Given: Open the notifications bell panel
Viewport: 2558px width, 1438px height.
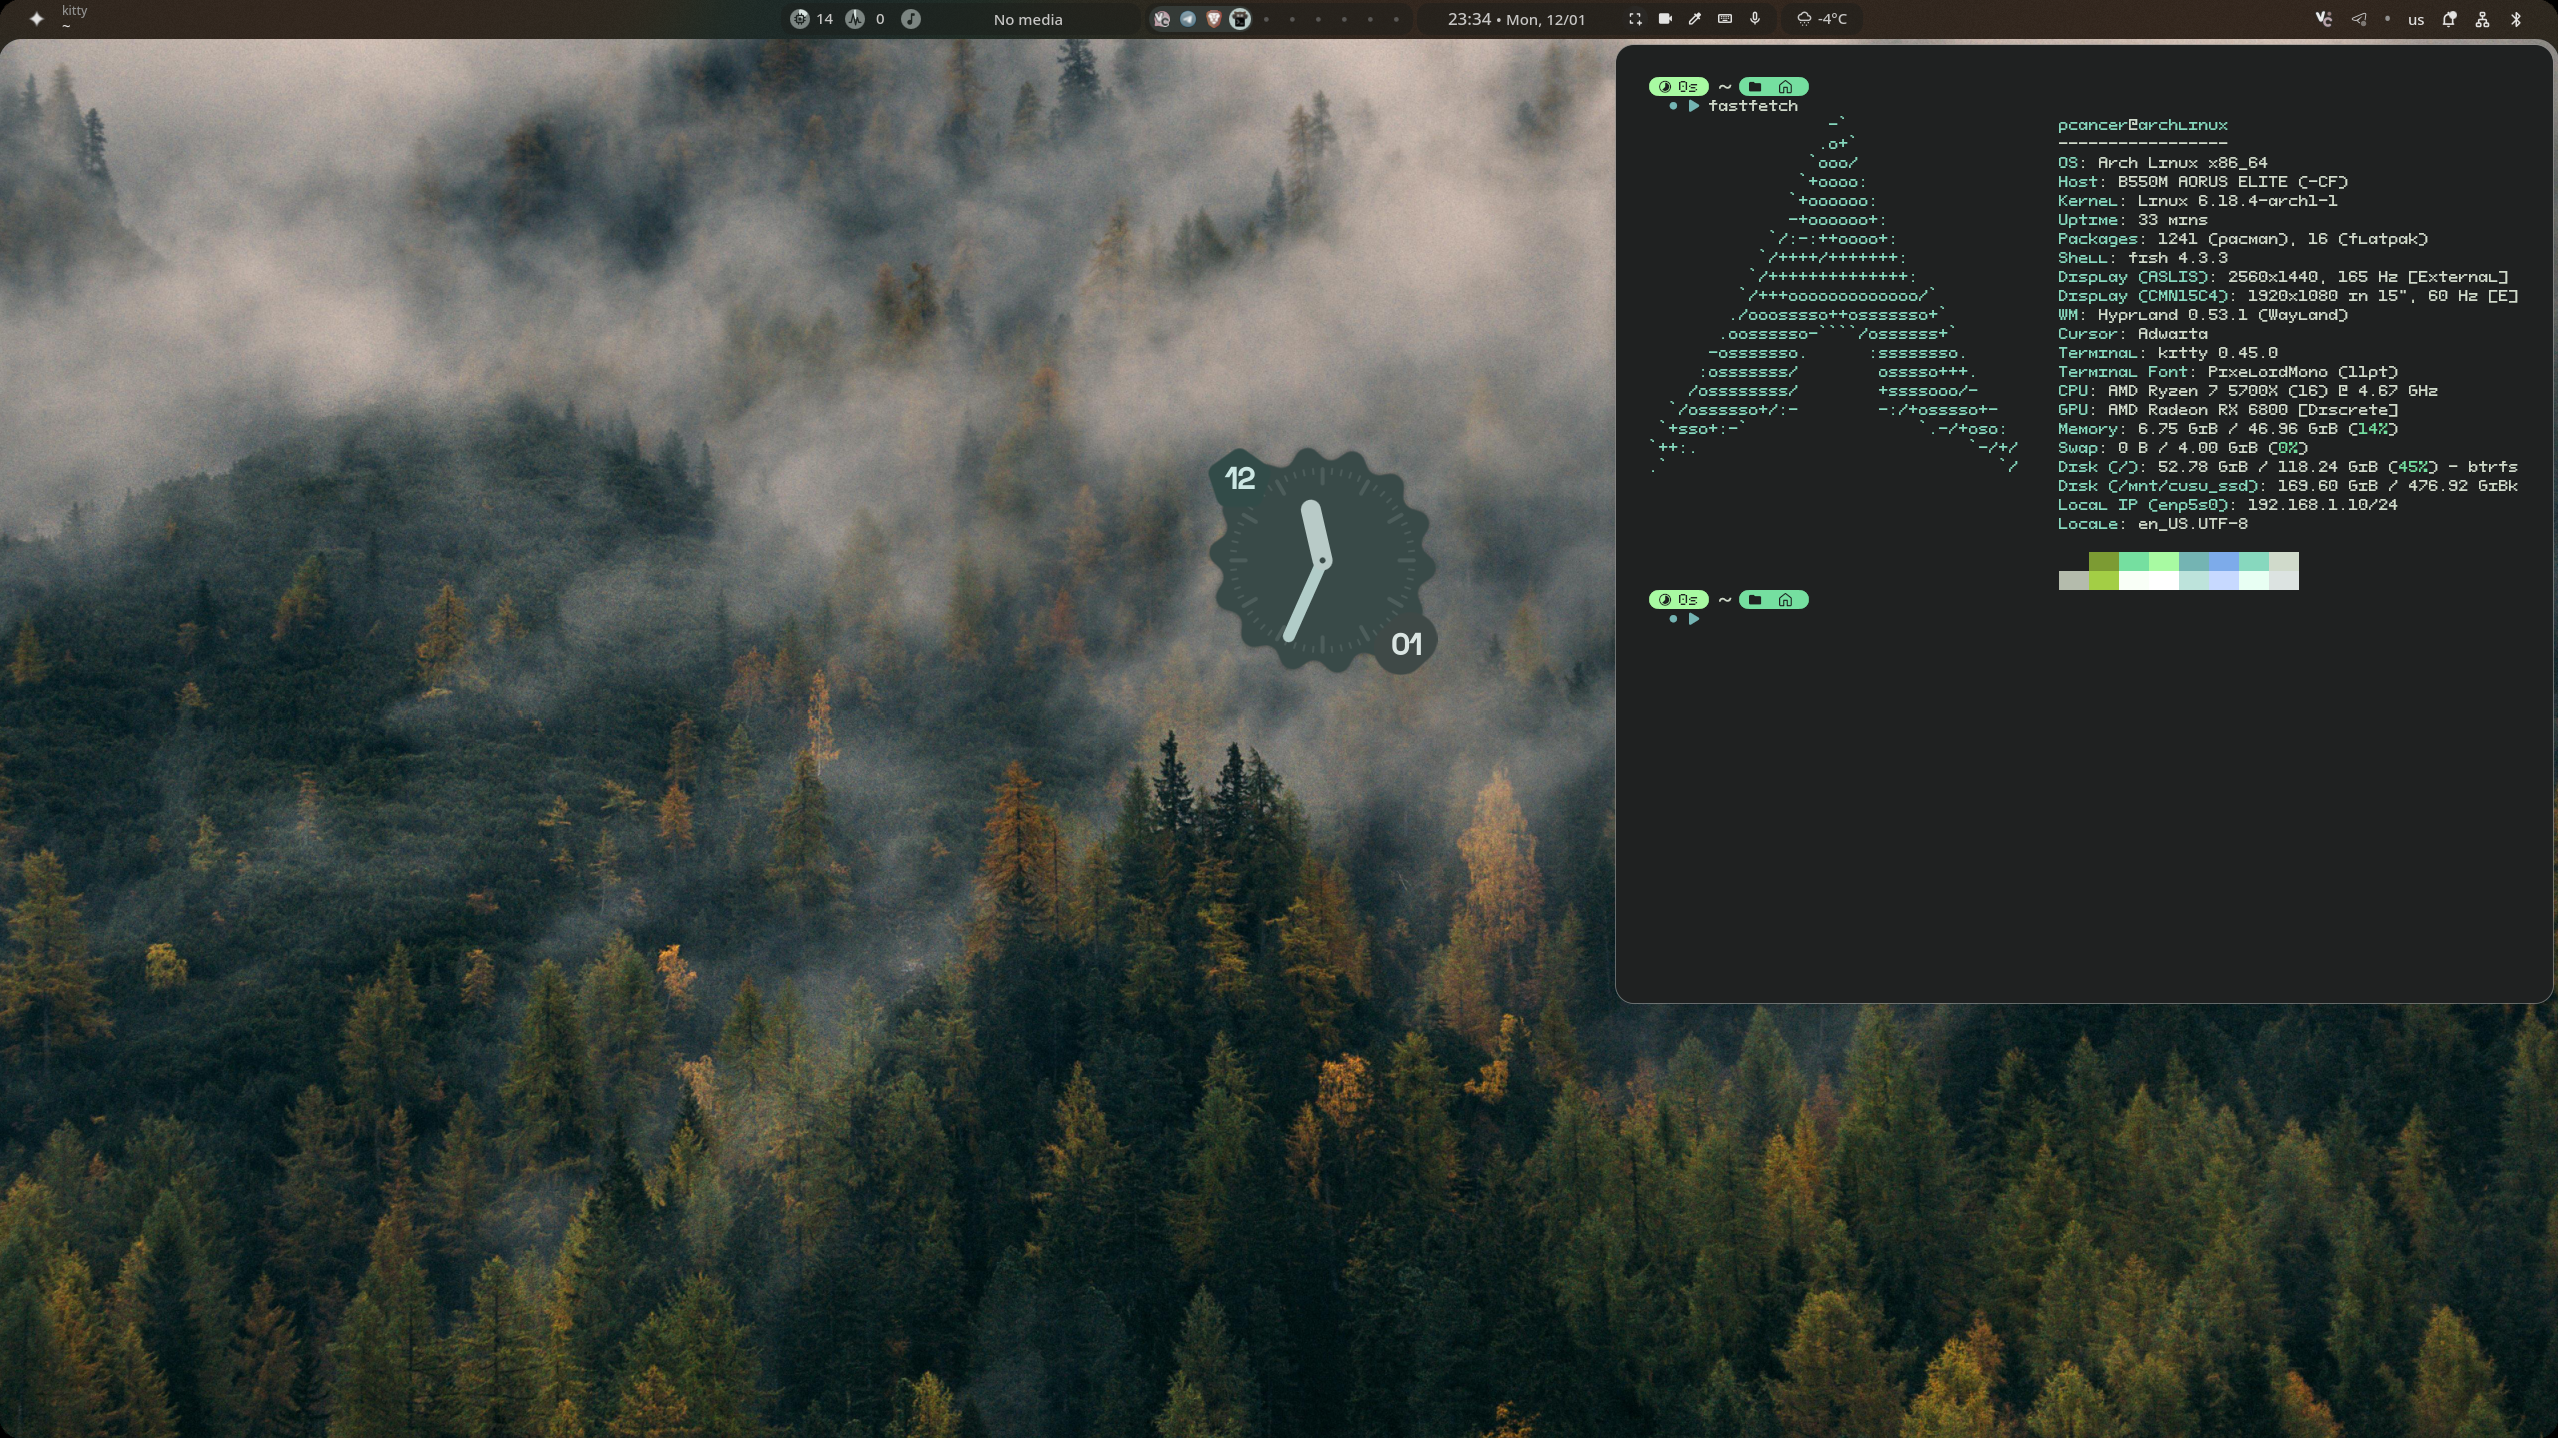Looking at the screenshot, I should (2449, 19).
